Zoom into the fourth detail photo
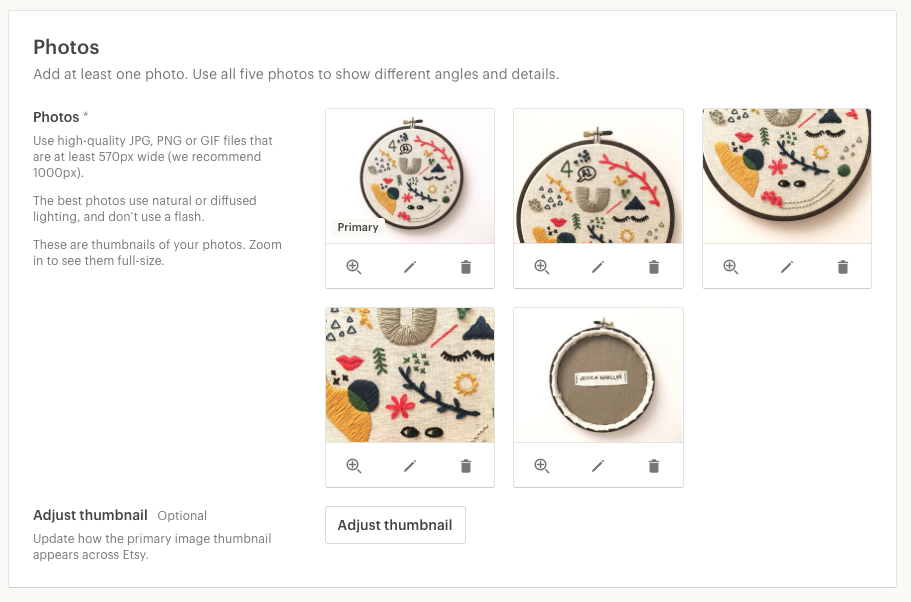This screenshot has width=911, height=602. pos(354,465)
